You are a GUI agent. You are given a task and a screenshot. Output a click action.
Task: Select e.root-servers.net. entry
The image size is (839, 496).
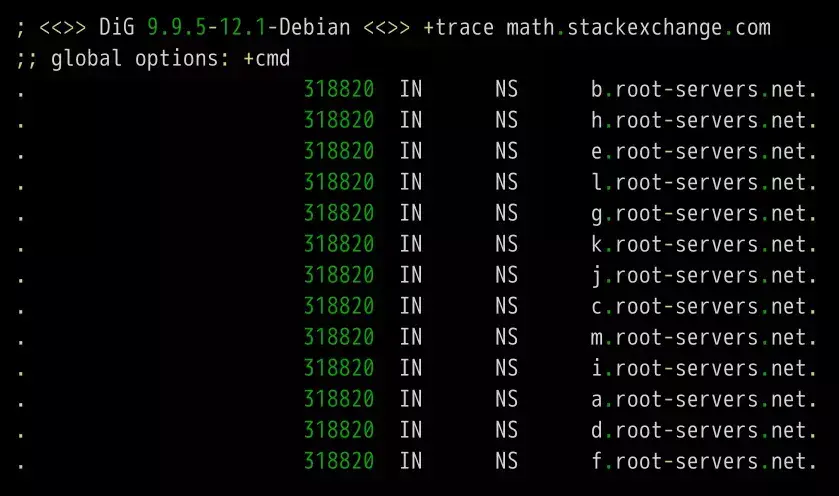pyautogui.click(x=704, y=151)
